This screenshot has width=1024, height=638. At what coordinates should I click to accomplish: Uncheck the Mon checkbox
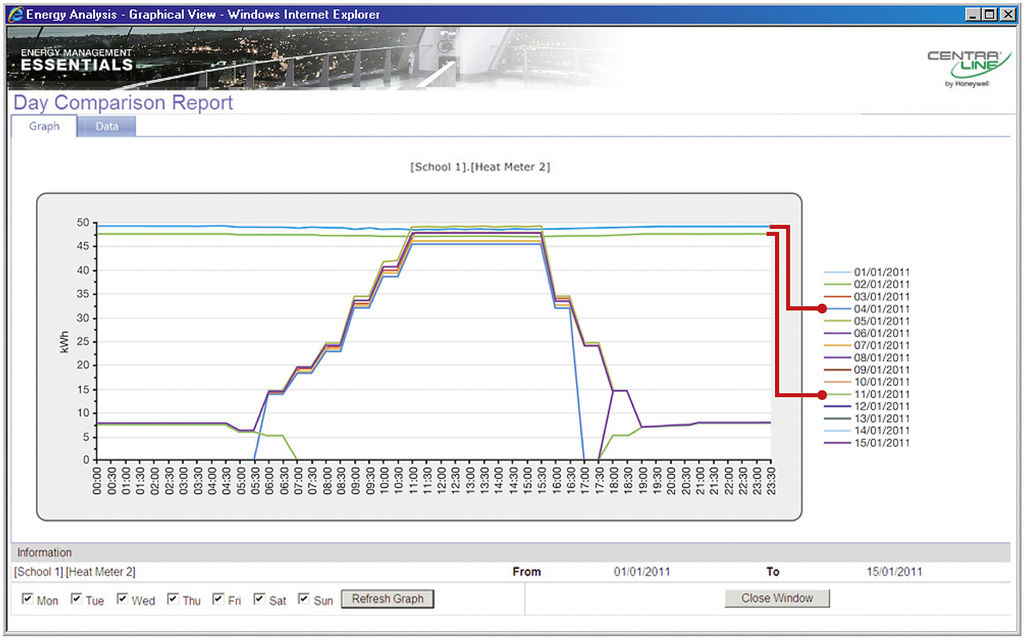(27, 600)
